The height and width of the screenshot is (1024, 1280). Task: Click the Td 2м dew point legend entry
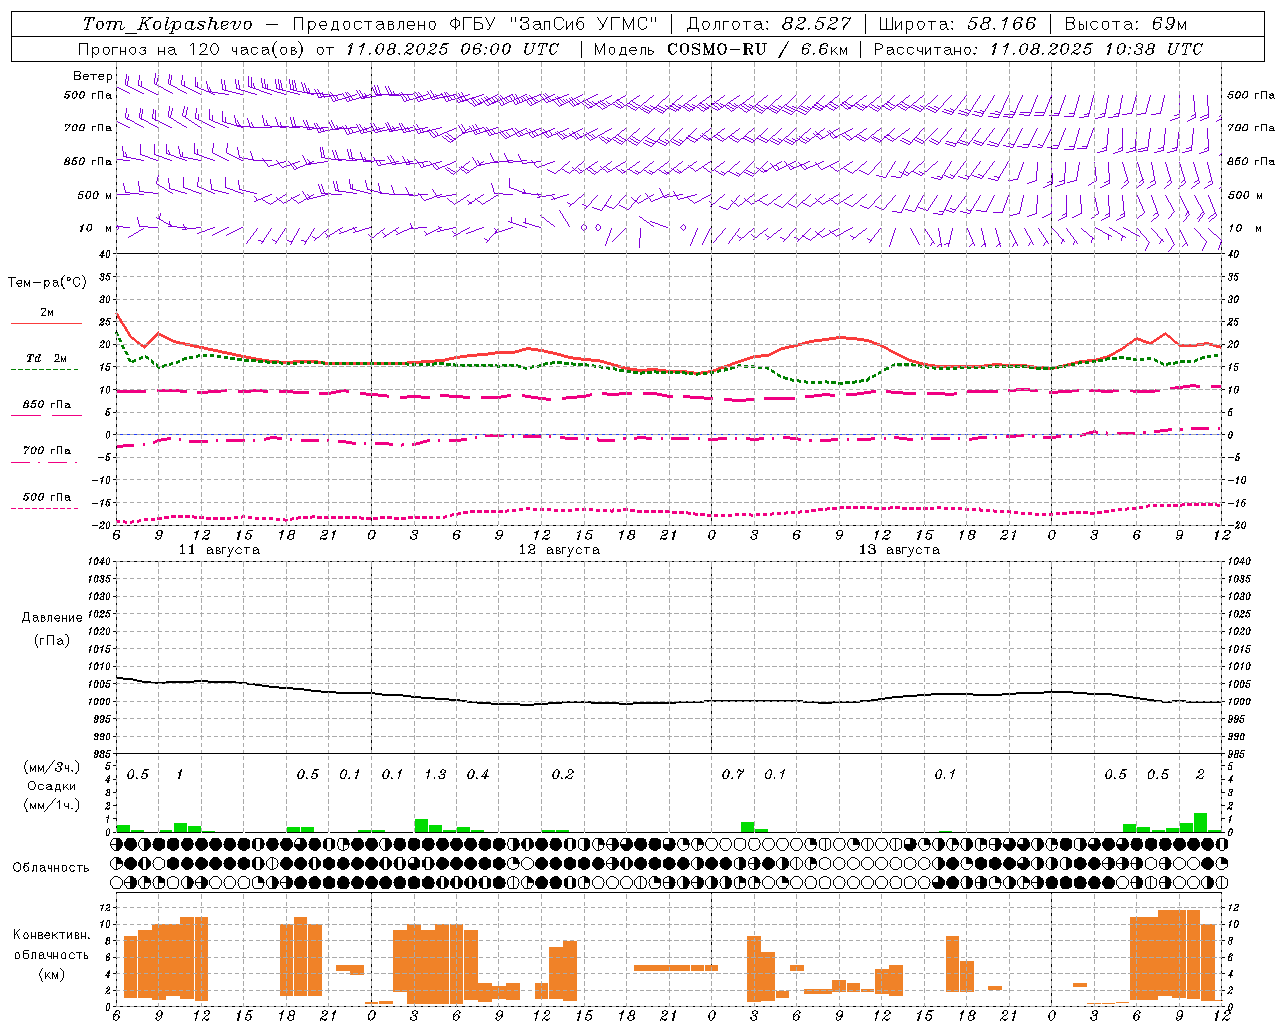click(x=46, y=358)
